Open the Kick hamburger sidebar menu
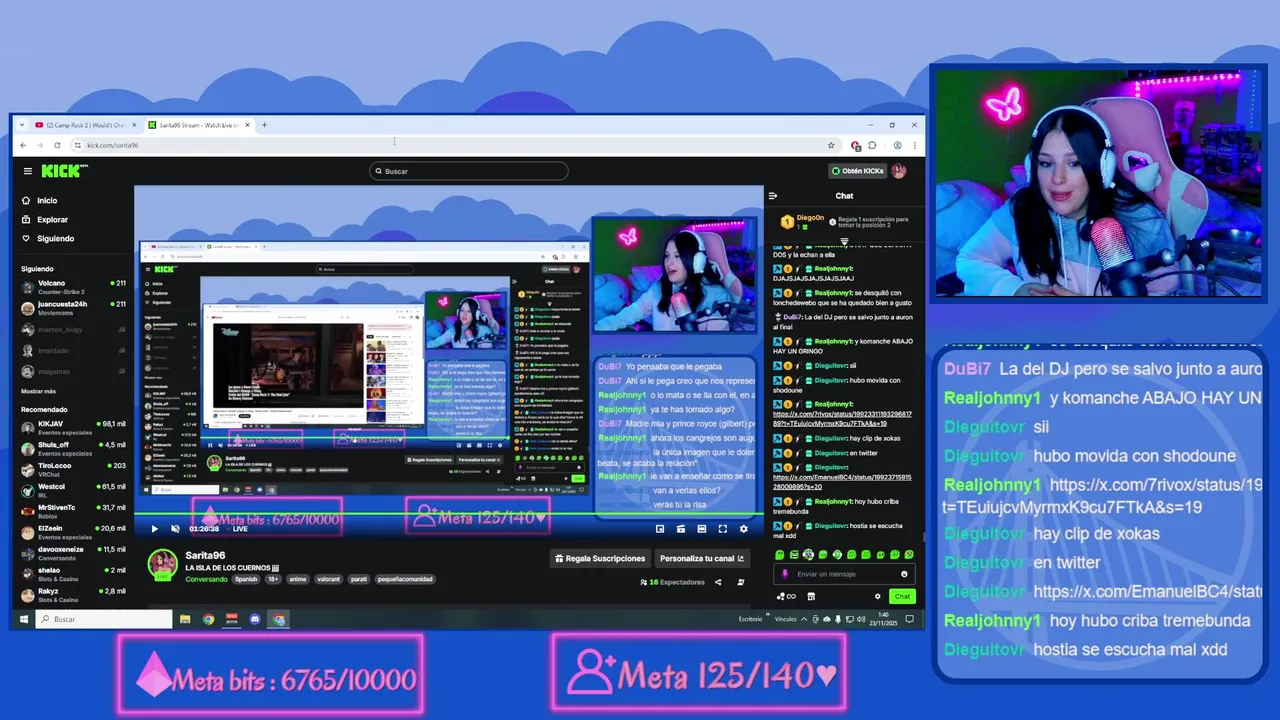Image resolution: width=1280 pixels, height=720 pixels. point(28,171)
